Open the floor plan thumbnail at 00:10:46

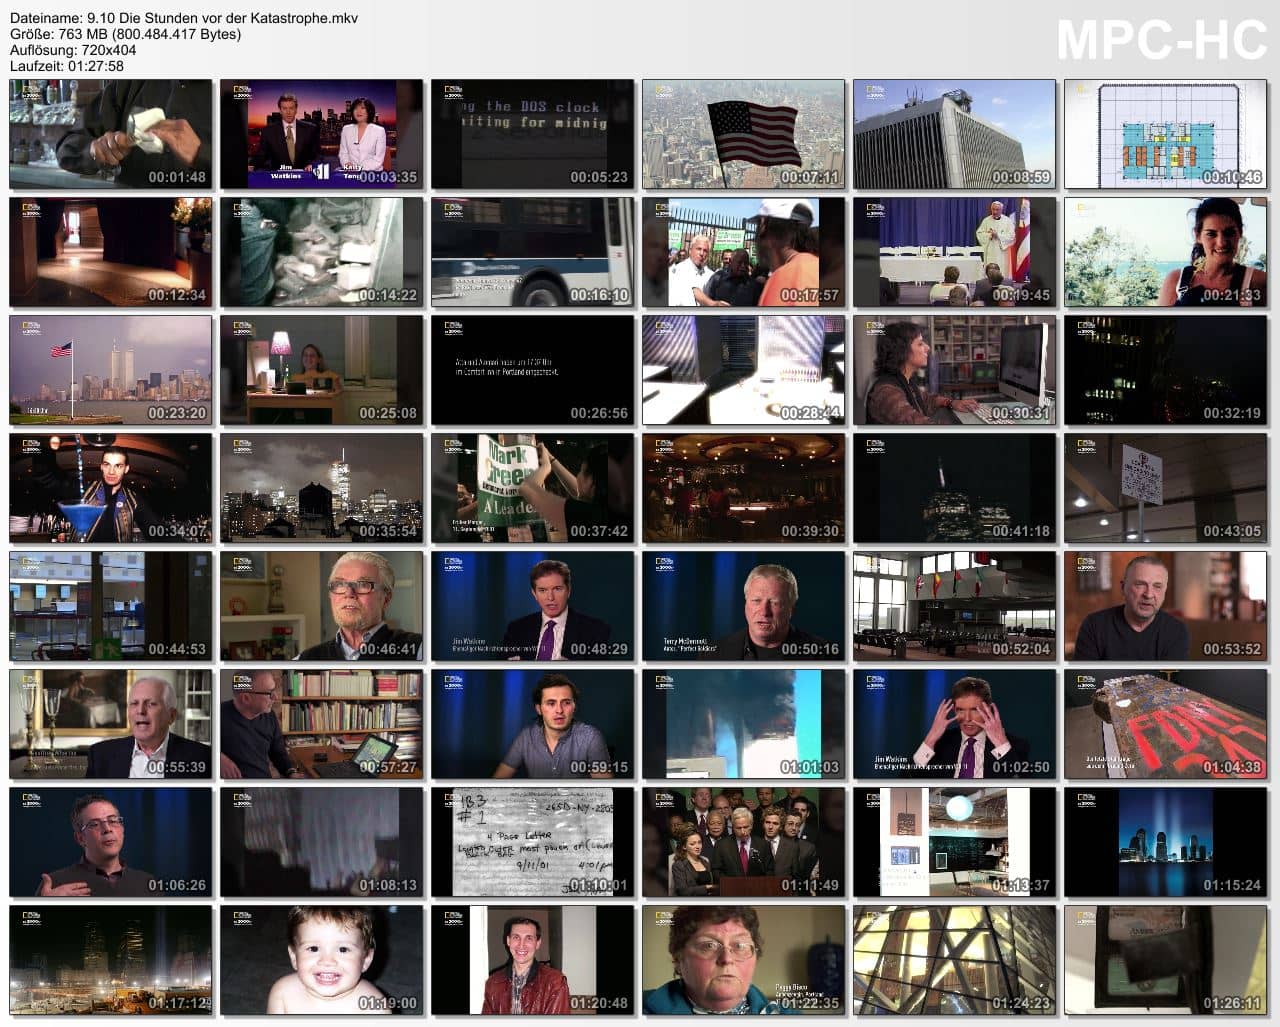[1165, 134]
